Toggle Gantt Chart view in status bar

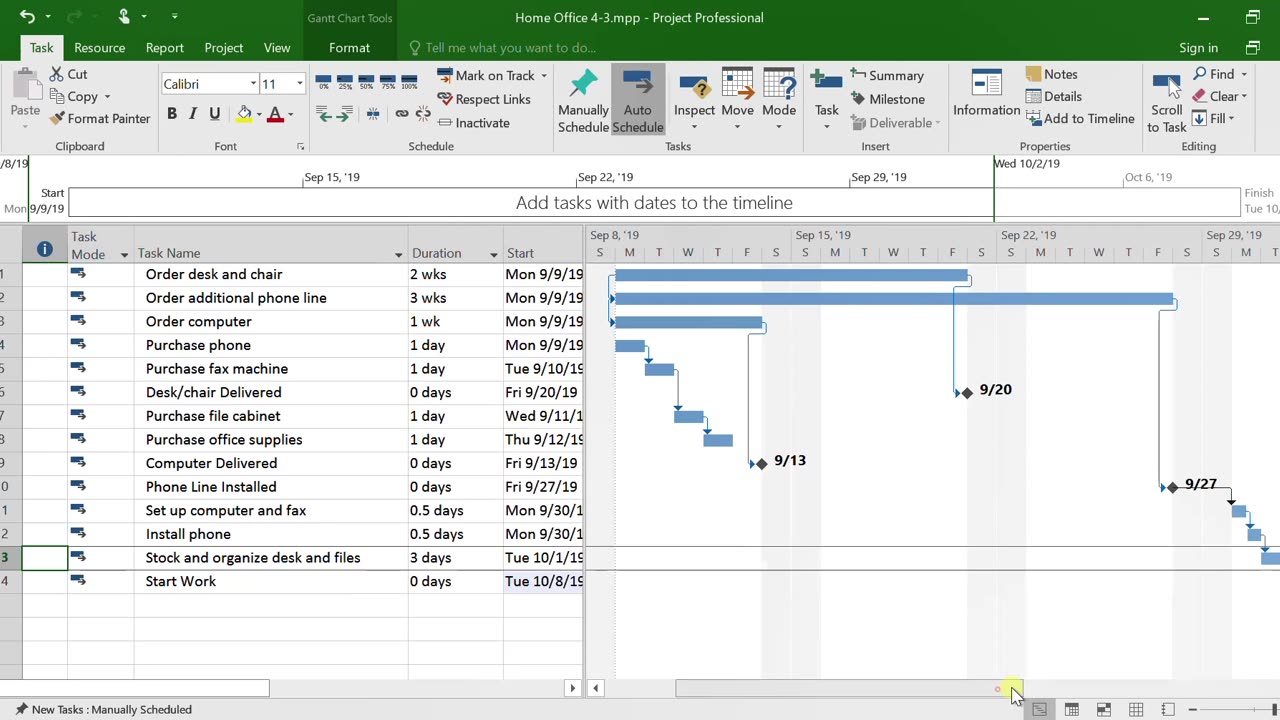click(1040, 709)
